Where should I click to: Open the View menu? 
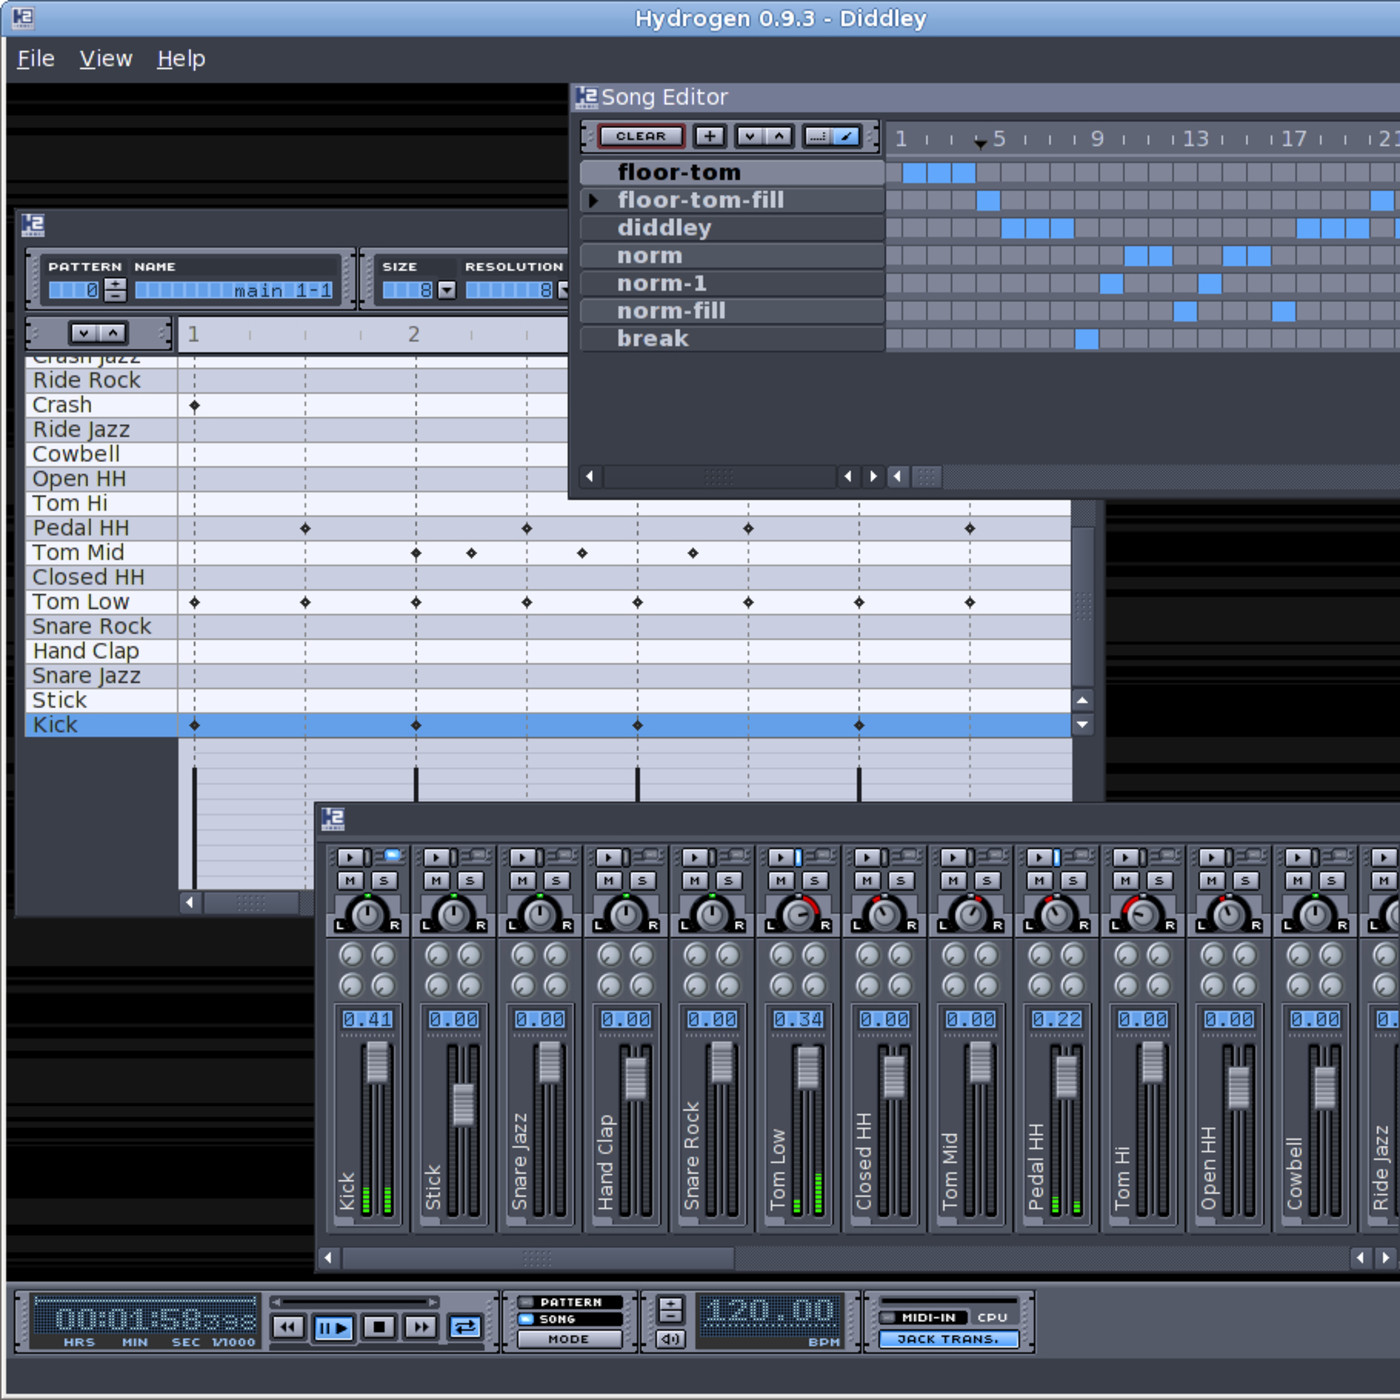(x=106, y=59)
